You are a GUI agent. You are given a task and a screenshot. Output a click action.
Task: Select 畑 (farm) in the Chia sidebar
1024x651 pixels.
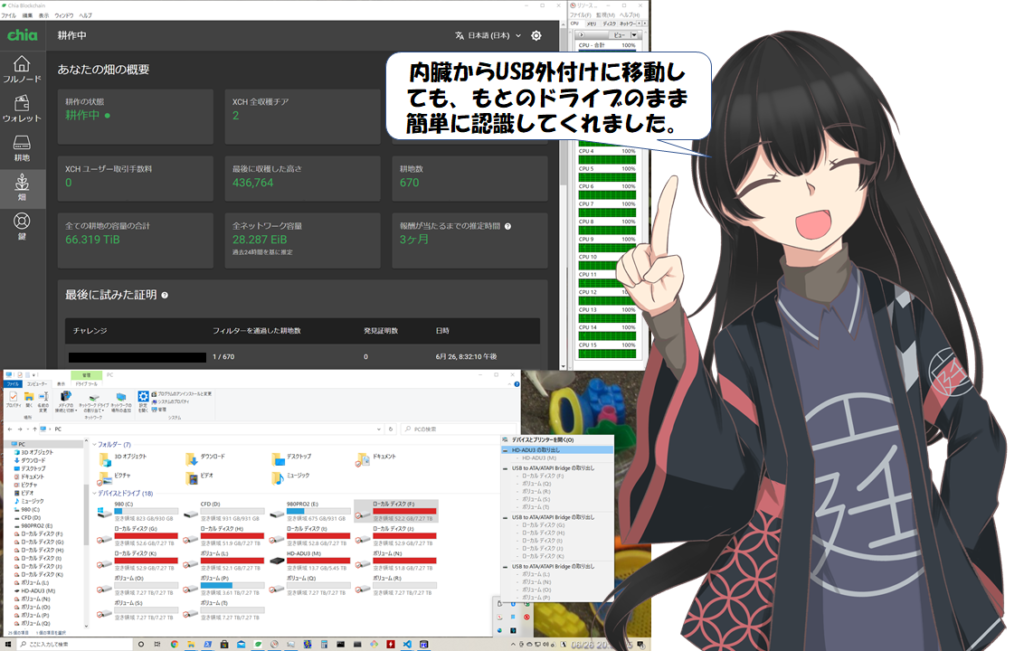pos(22,187)
